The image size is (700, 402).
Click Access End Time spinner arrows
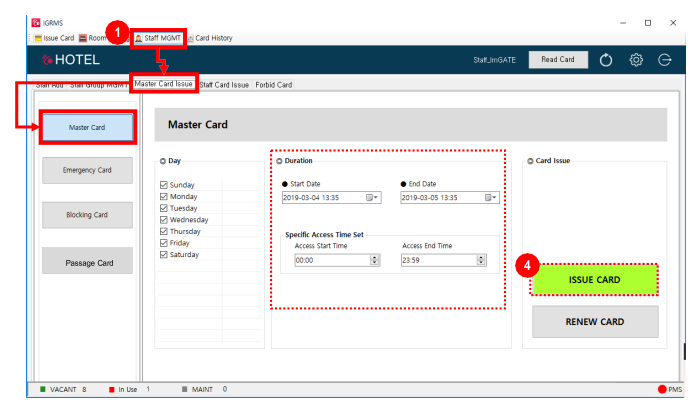pyautogui.click(x=481, y=260)
